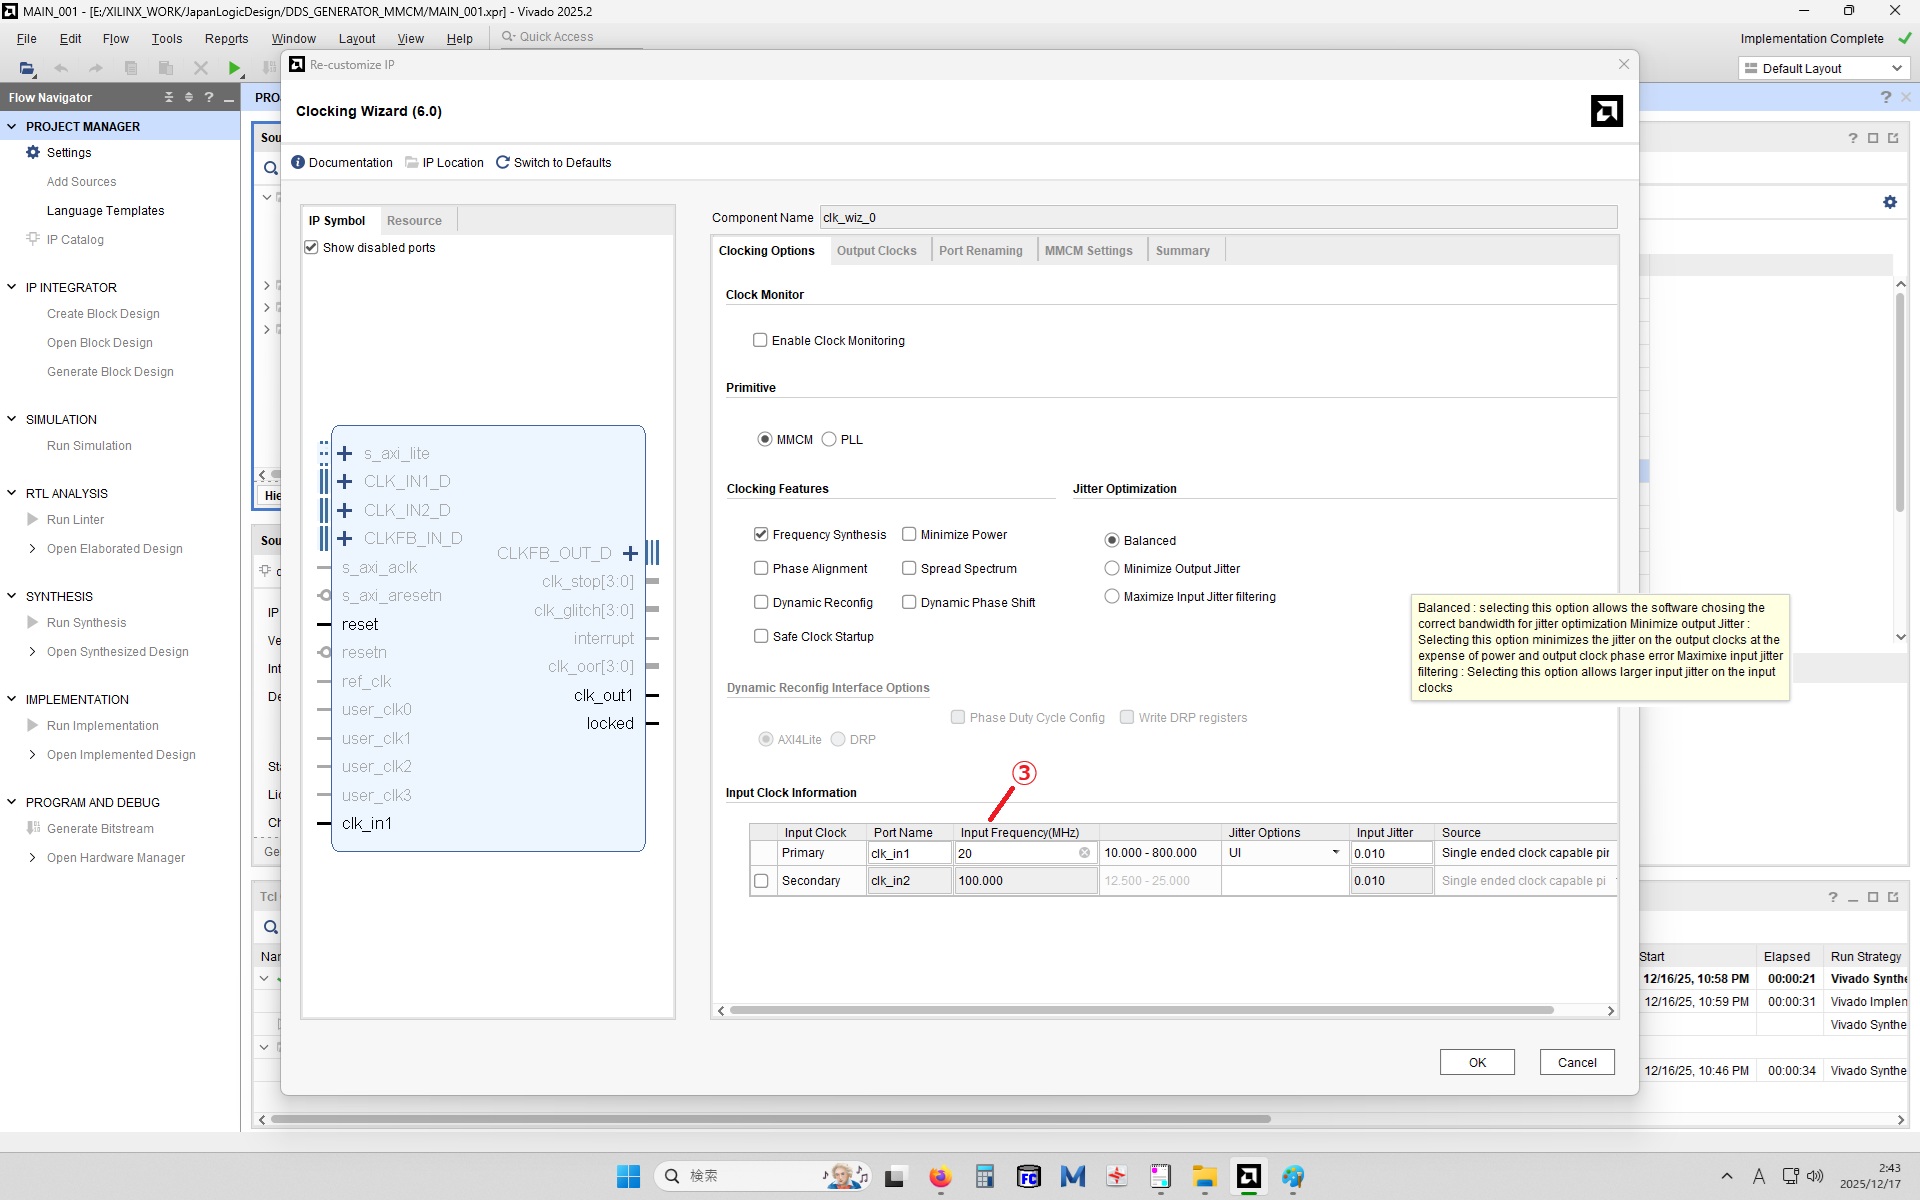The width and height of the screenshot is (1920, 1200).
Task: Click the Switch to Defaults refresh icon
Action: [x=503, y=162]
